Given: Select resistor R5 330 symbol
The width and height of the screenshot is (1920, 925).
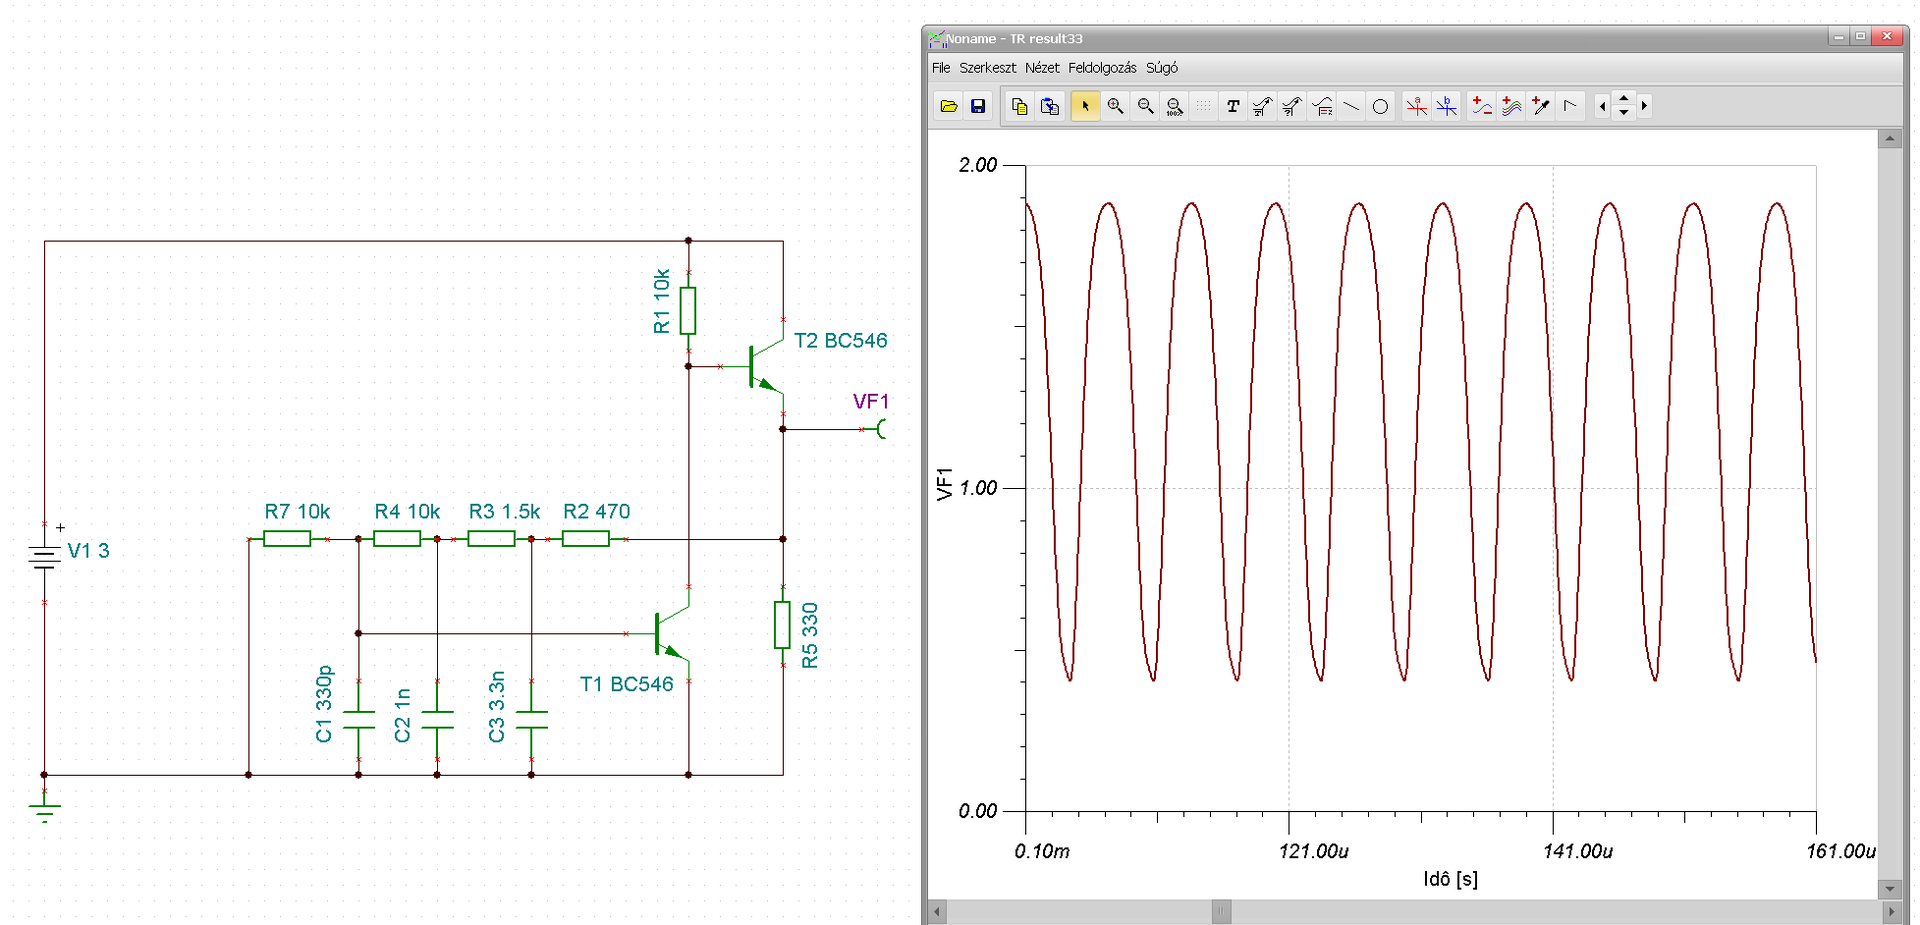Looking at the screenshot, I should point(782,625).
